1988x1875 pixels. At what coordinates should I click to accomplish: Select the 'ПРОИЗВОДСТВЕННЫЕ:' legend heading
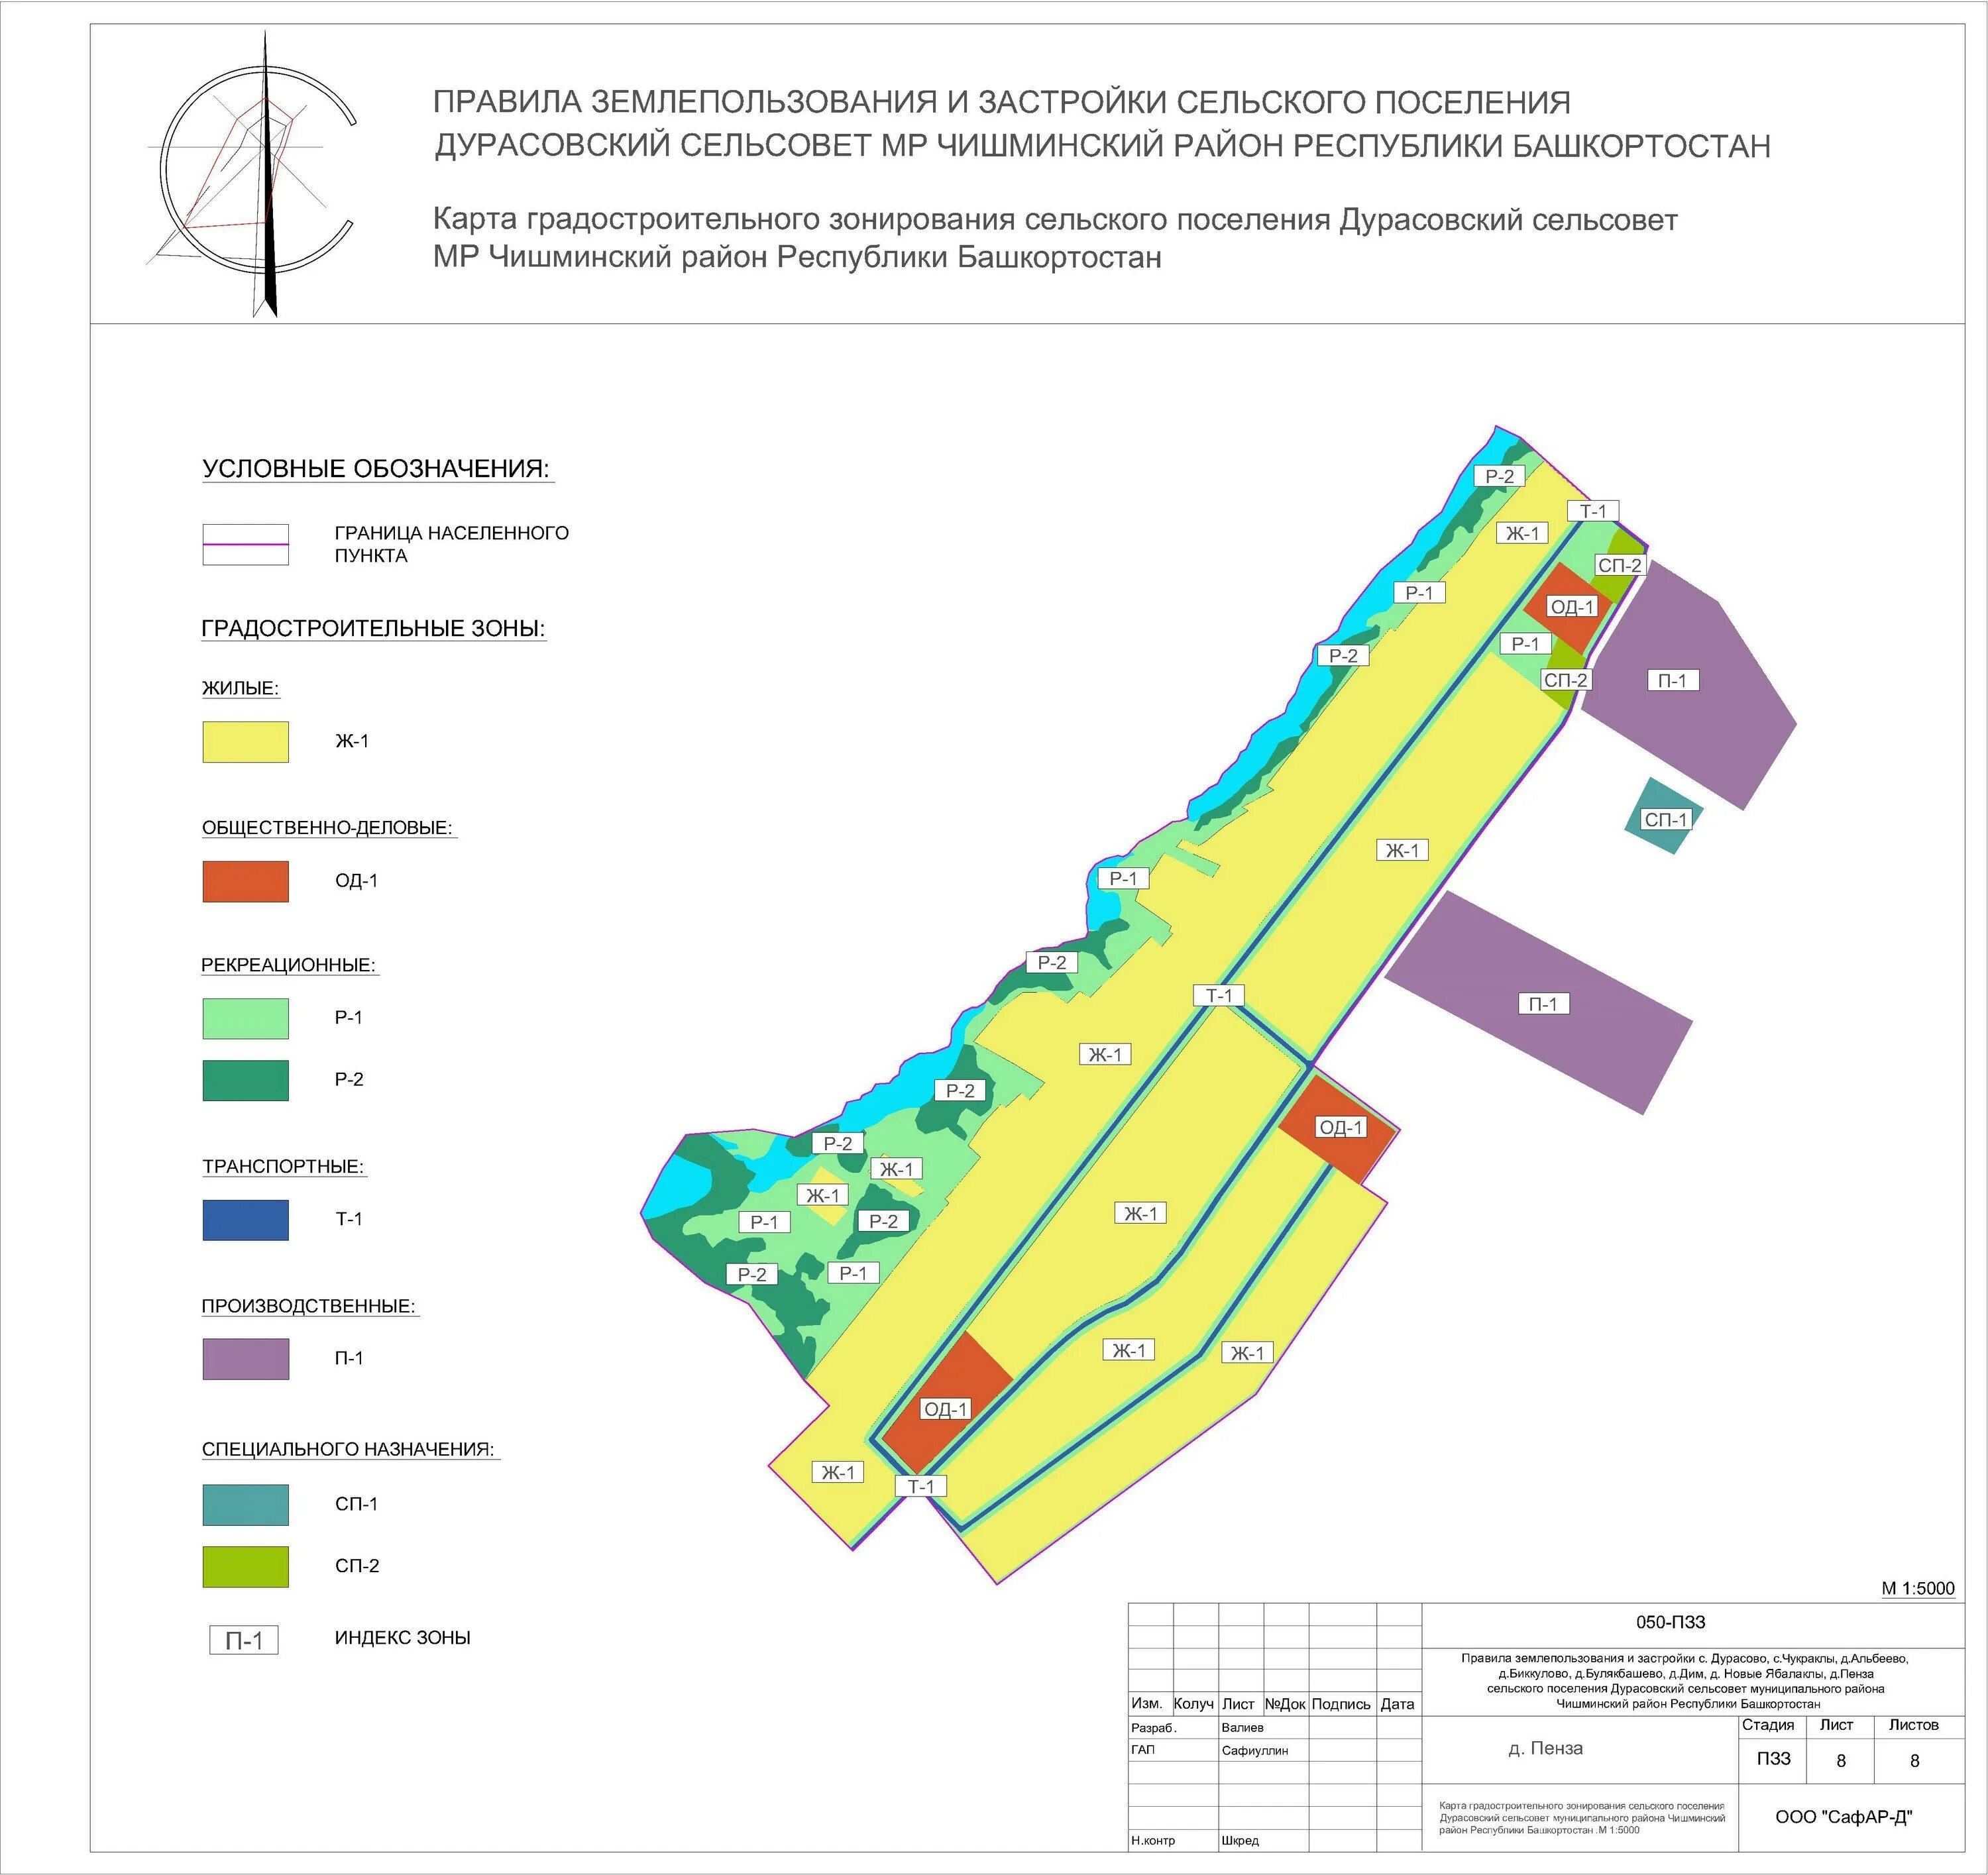(309, 1307)
